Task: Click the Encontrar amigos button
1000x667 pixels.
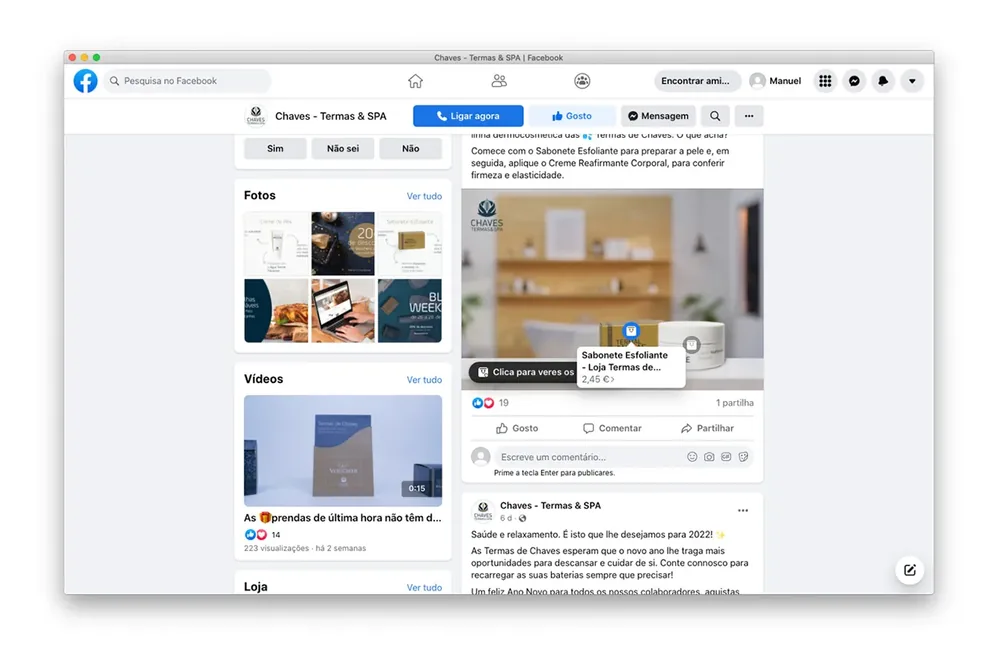Action: click(x=696, y=81)
